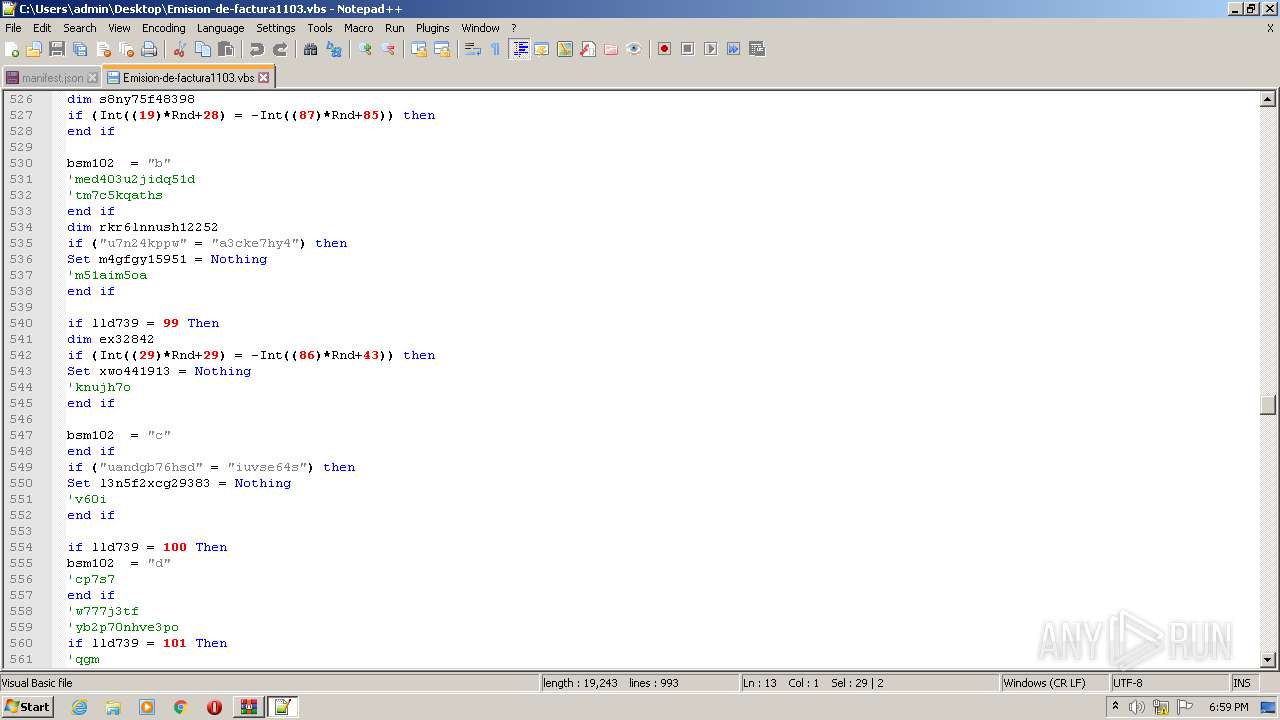Stop macro recording button
This screenshot has height=720, width=1280.
tap(687, 49)
